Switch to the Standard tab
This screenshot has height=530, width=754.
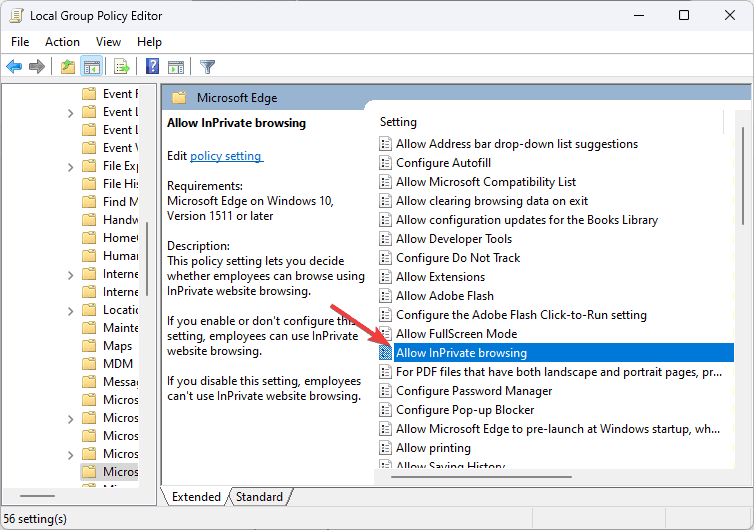260,497
